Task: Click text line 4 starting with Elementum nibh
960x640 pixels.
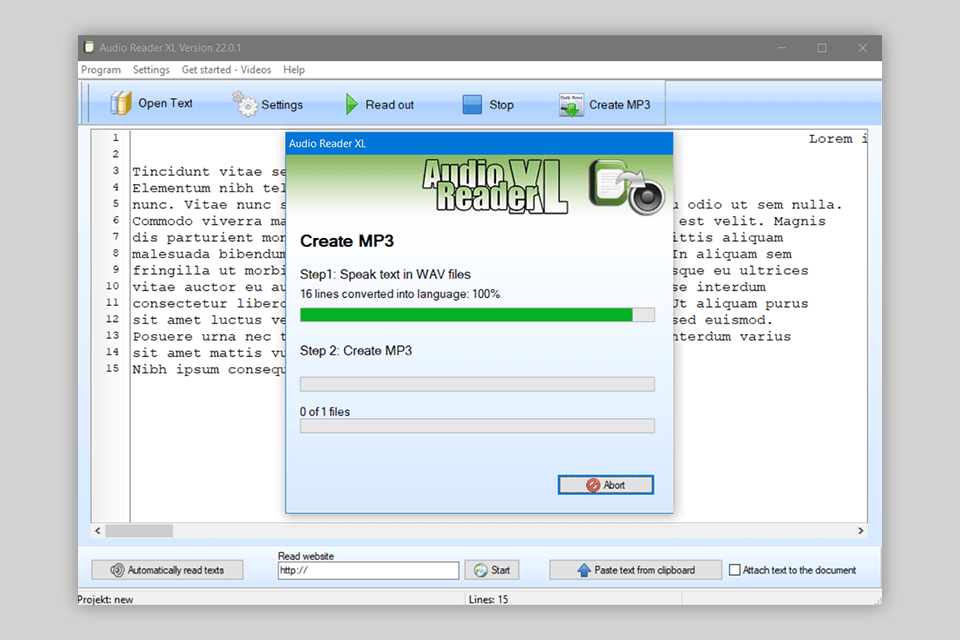Action: 209,188
